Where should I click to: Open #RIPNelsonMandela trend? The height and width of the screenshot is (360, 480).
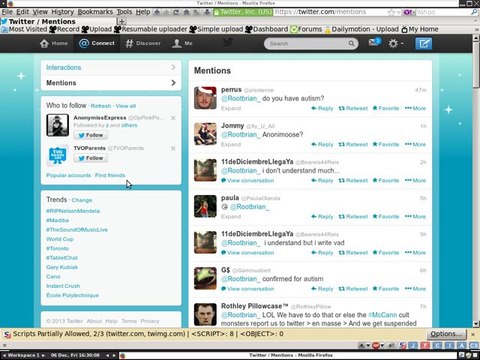tap(73, 211)
